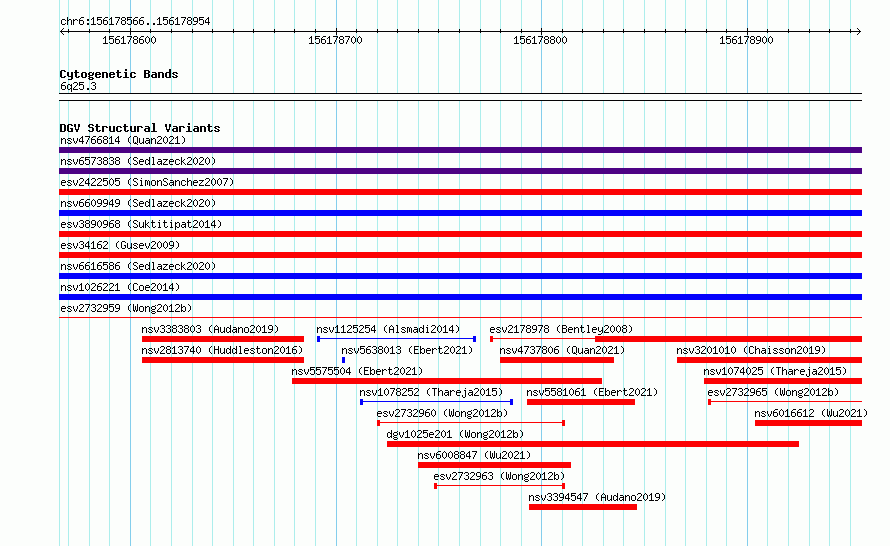Click the esv2178978 red variant bar
This screenshot has height=546, width=890.
676,339
